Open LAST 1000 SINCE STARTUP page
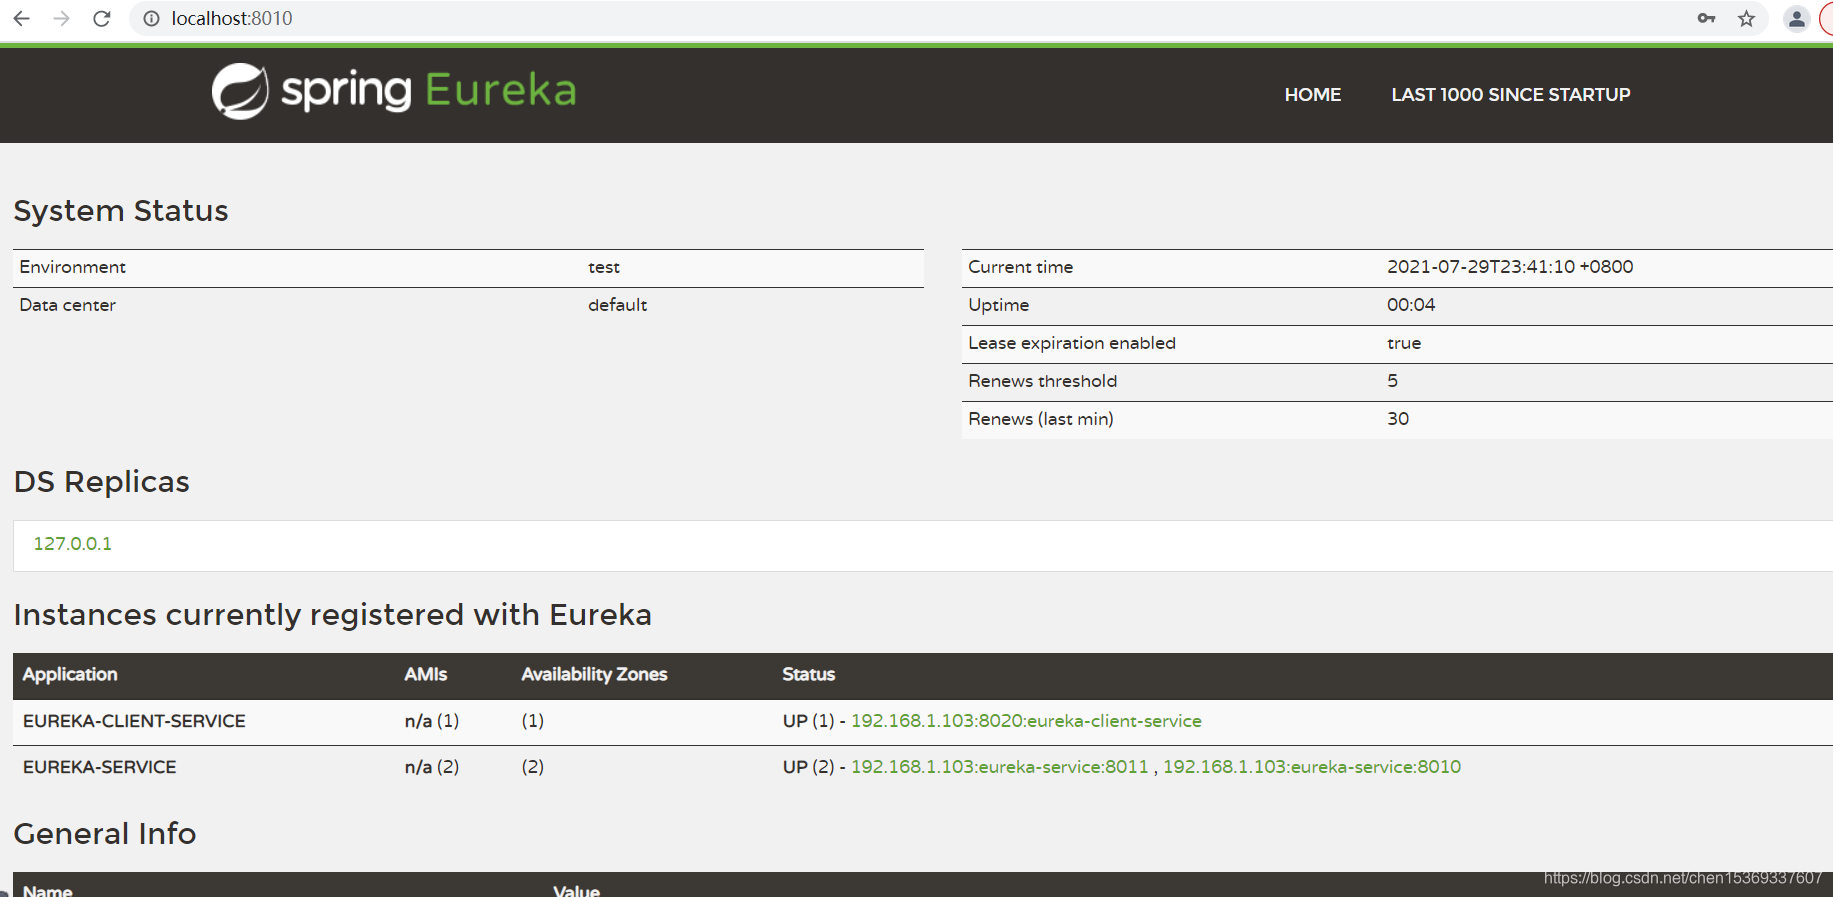 tap(1510, 95)
